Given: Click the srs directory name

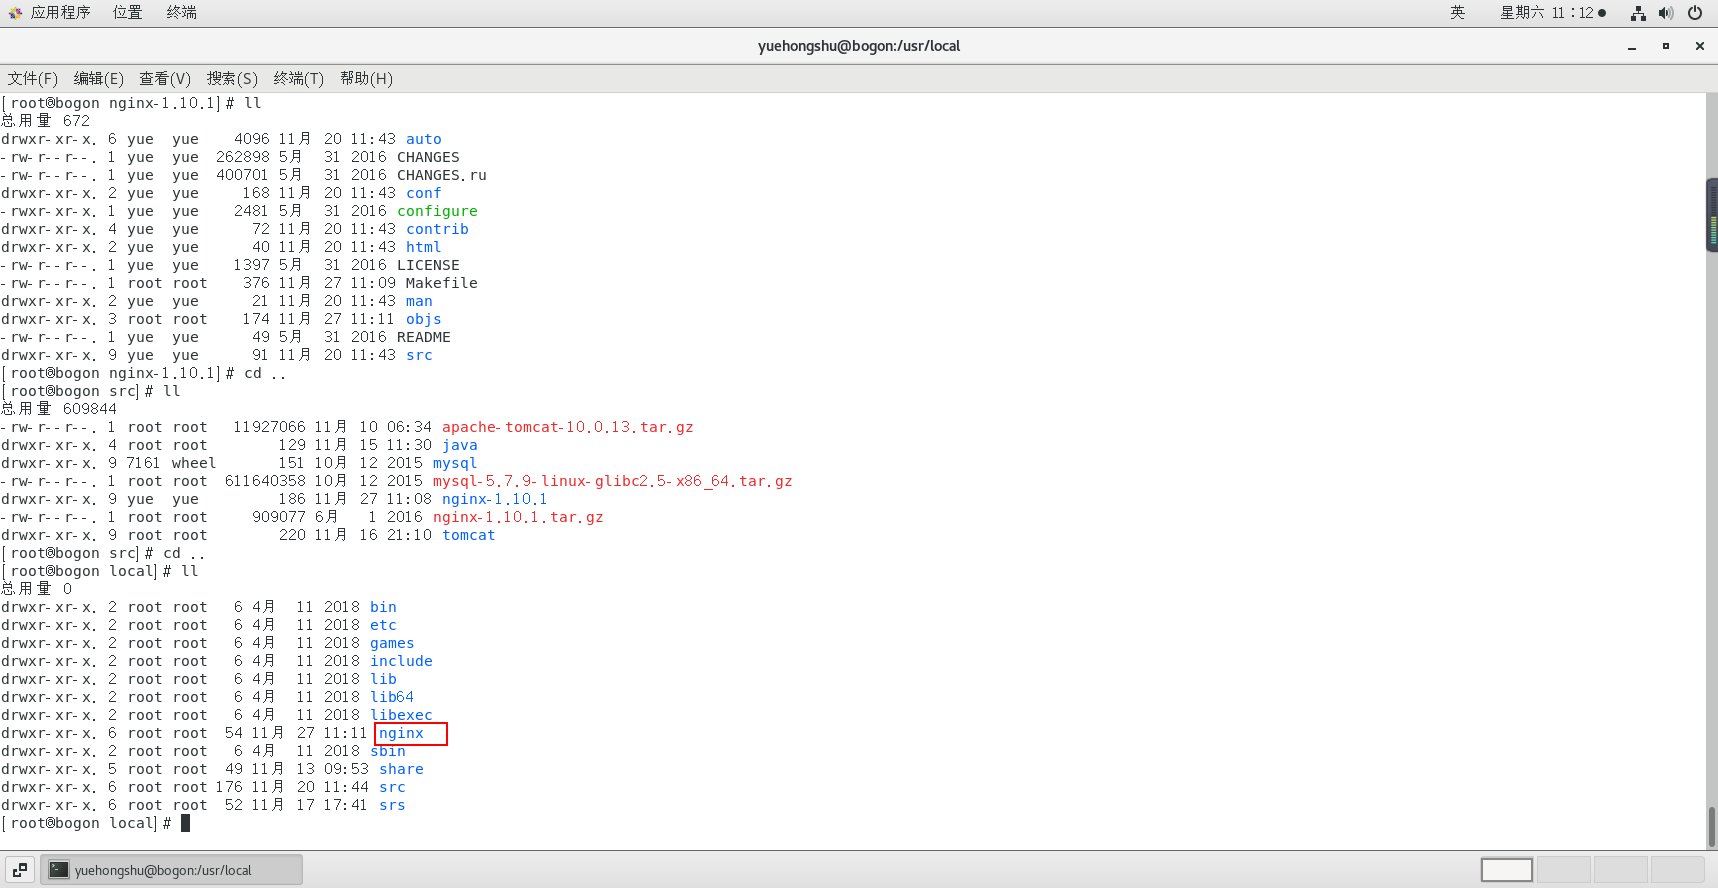Looking at the screenshot, I should [392, 805].
